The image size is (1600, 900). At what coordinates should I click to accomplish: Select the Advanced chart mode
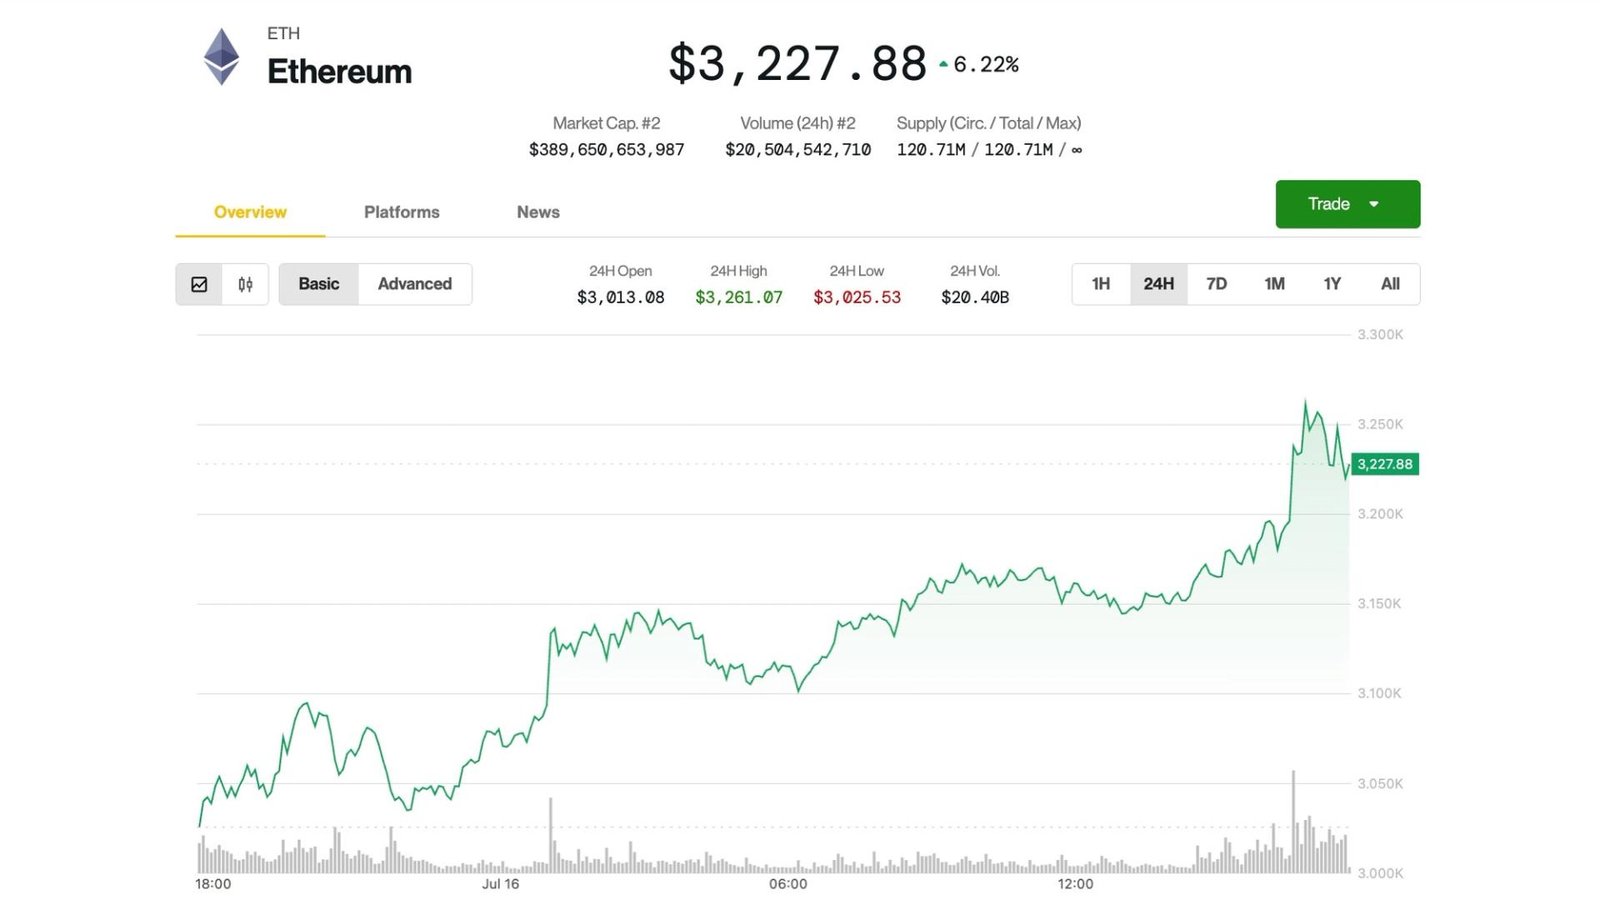point(414,284)
